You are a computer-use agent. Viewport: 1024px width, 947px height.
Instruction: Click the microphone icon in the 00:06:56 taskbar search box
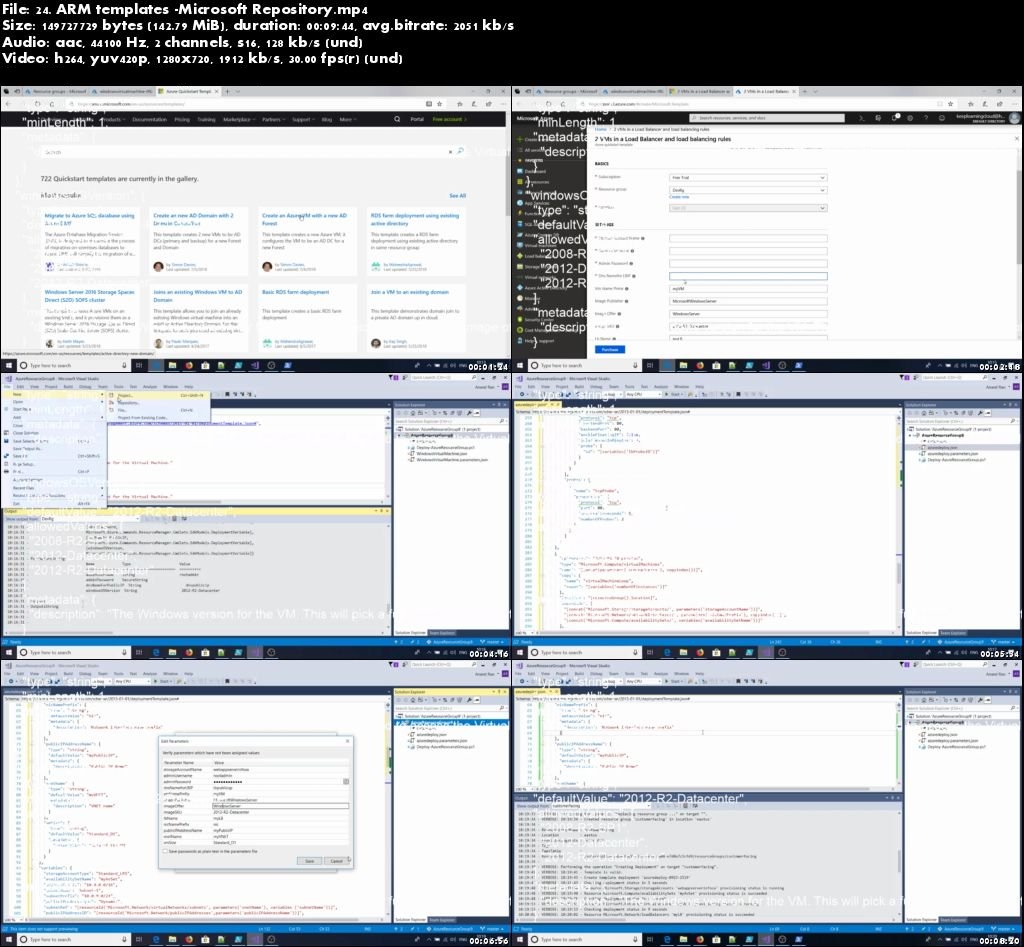tap(124, 940)
